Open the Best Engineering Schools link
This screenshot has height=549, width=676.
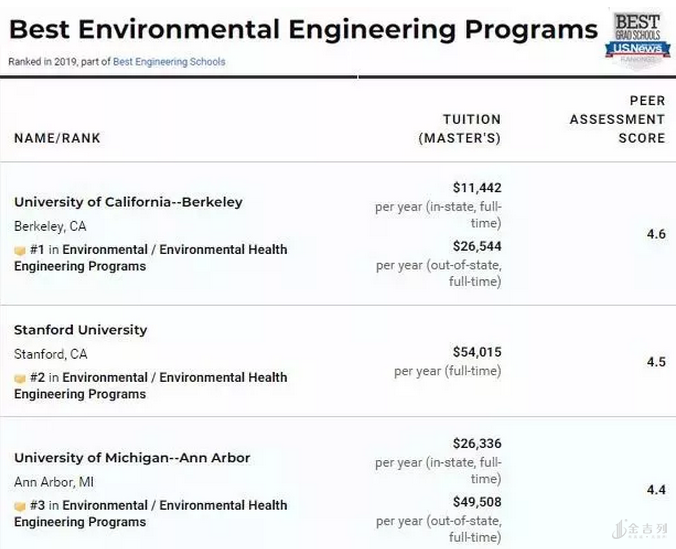click(x=169, y=62)
